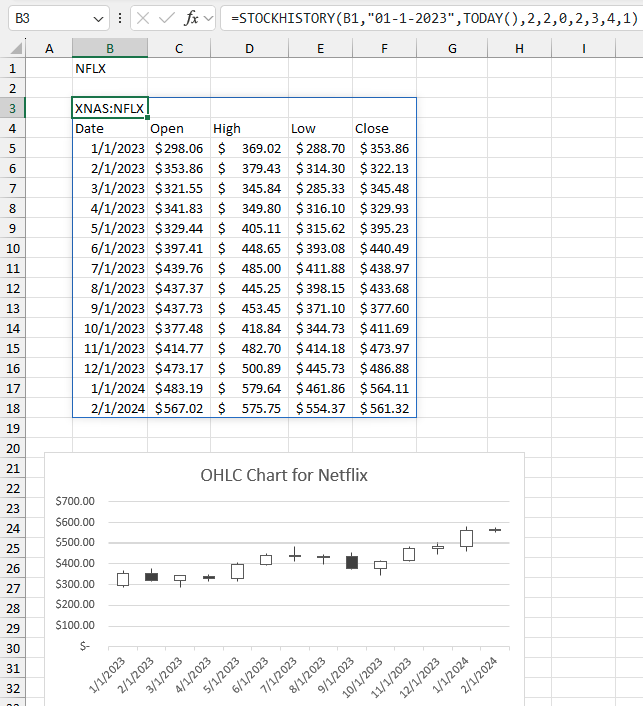Click the Select All corner triangle
Screen dimensions: 643x706
click(12, 48)
